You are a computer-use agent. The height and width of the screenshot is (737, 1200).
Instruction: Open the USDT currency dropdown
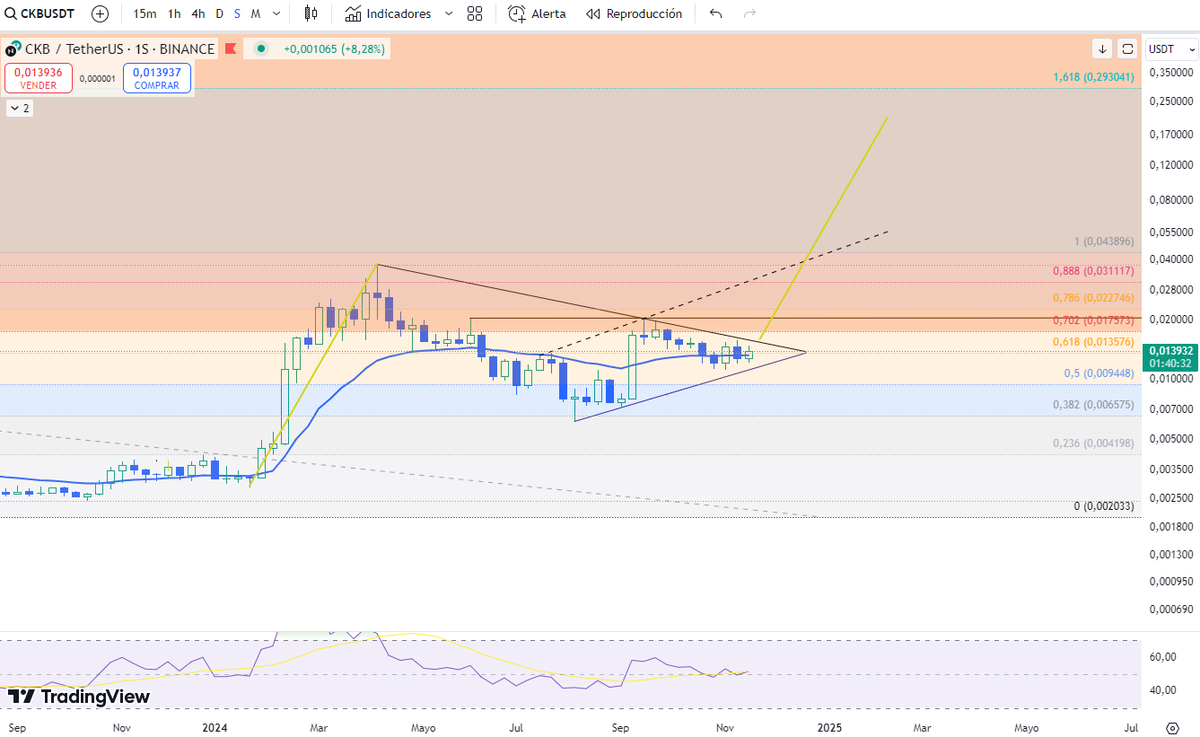(1172, 48)
